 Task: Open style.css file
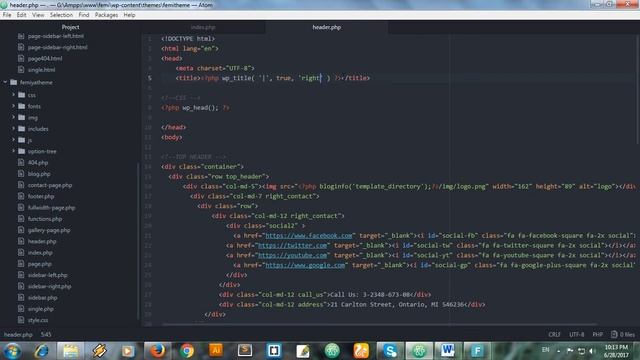pos(38,320)
